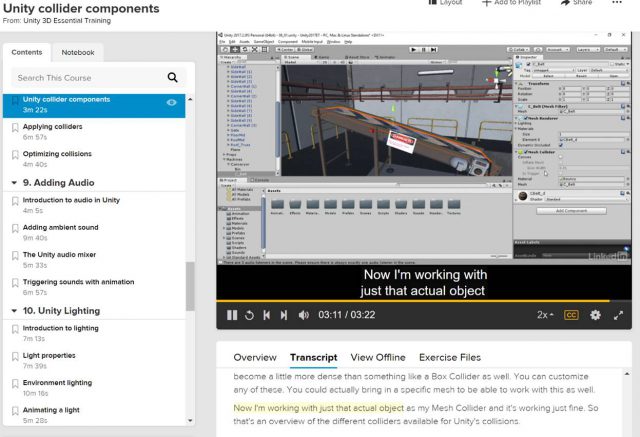Bookmark the Animating a light video
This screenshot has width=640, height=437.
(x=15, y=411)
